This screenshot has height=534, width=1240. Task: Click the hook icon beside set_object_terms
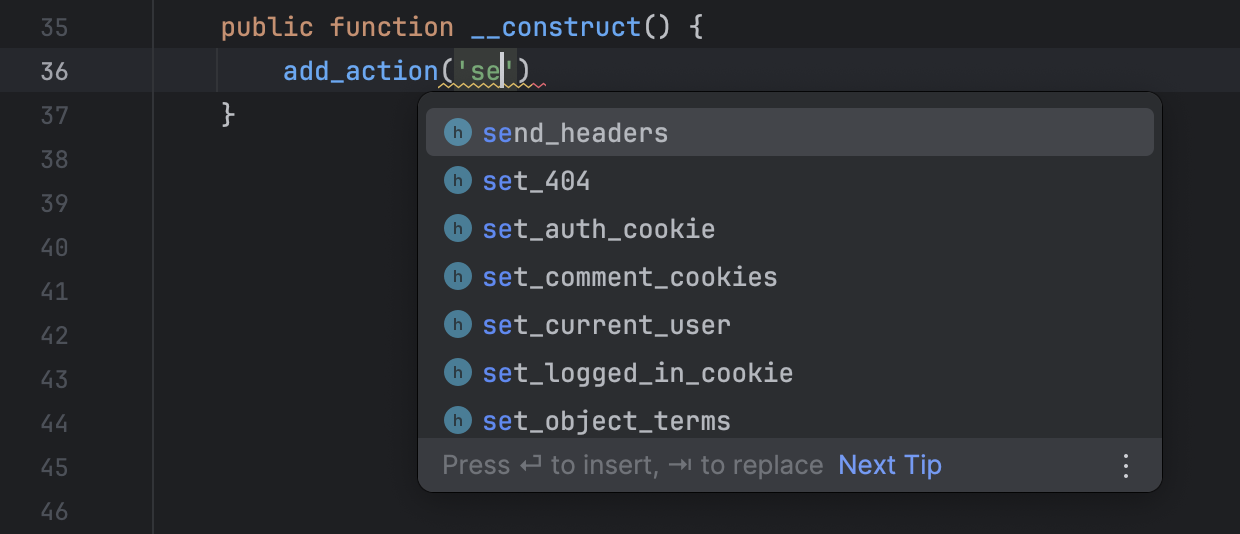pos(457,420)
